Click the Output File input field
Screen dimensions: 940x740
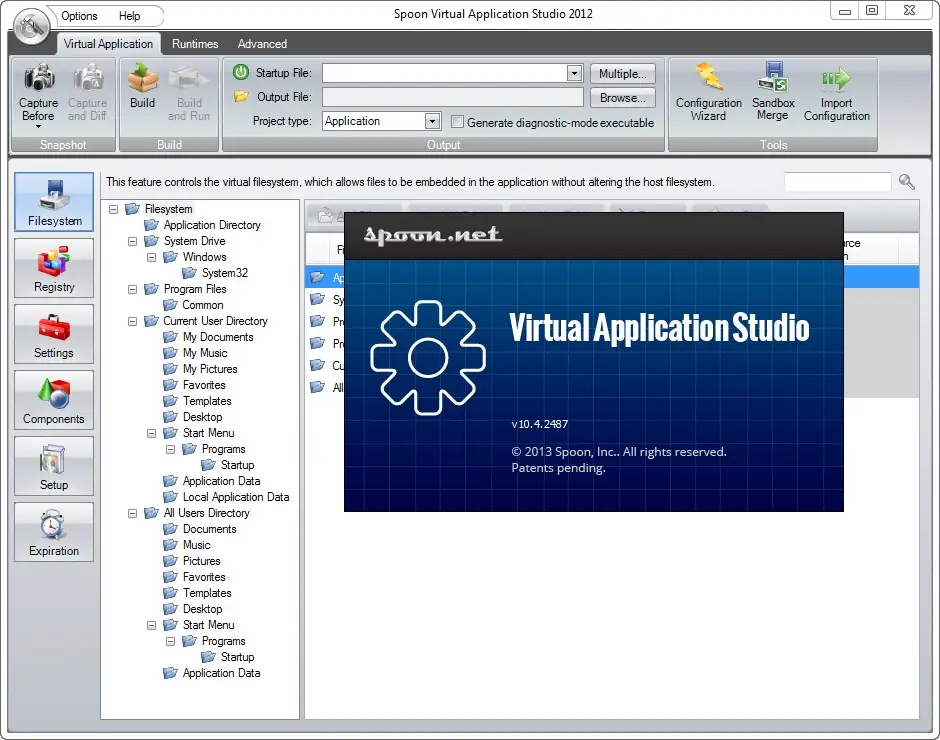pos(453,97)
